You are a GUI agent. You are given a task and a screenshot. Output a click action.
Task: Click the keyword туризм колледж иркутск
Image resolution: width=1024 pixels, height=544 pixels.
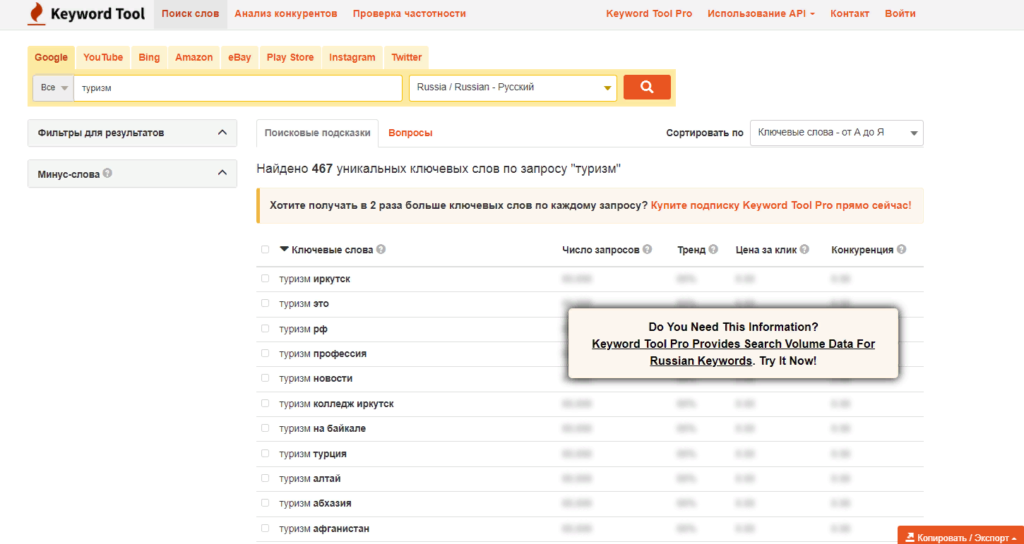336,404
